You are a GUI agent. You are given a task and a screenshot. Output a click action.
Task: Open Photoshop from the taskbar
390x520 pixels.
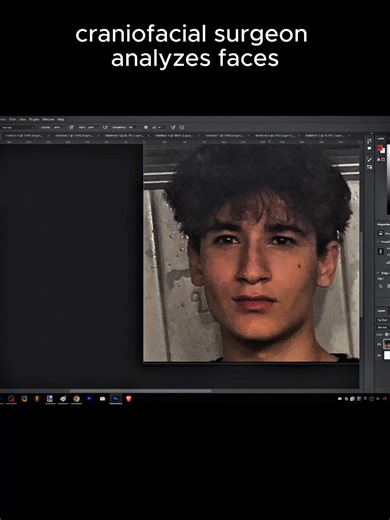pos(116,399)
